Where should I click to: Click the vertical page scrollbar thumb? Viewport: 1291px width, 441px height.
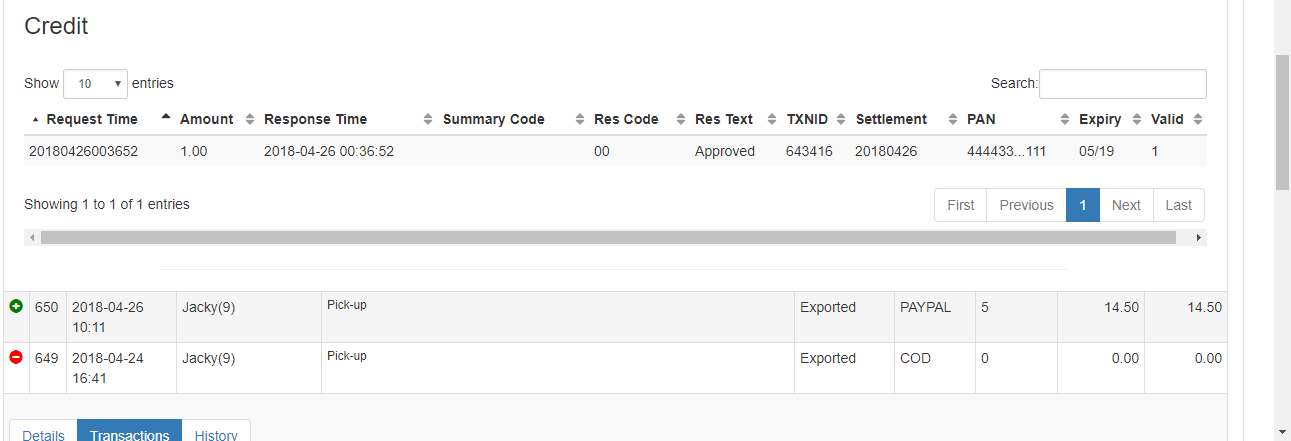(x=1282, y=122)
